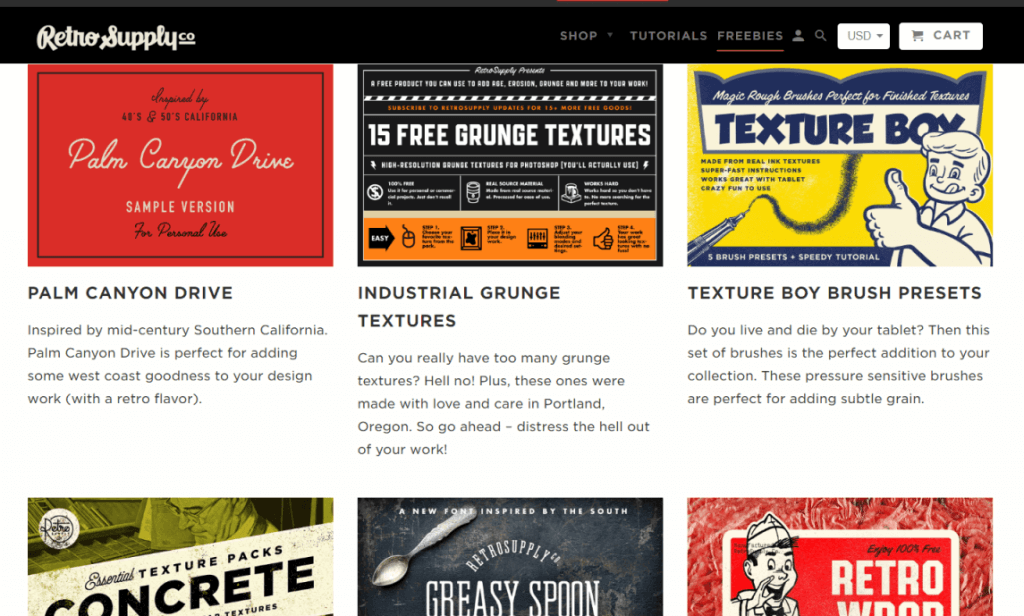Open Industrial Grunge Textures title link
The width and height of the screenshot is (1024, 616).
(x=458, y=306)
